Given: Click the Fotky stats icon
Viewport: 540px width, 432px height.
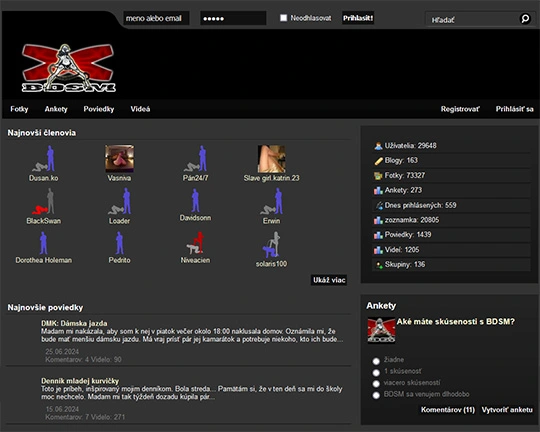Looking at the screenshot, I should coord(378,176).
